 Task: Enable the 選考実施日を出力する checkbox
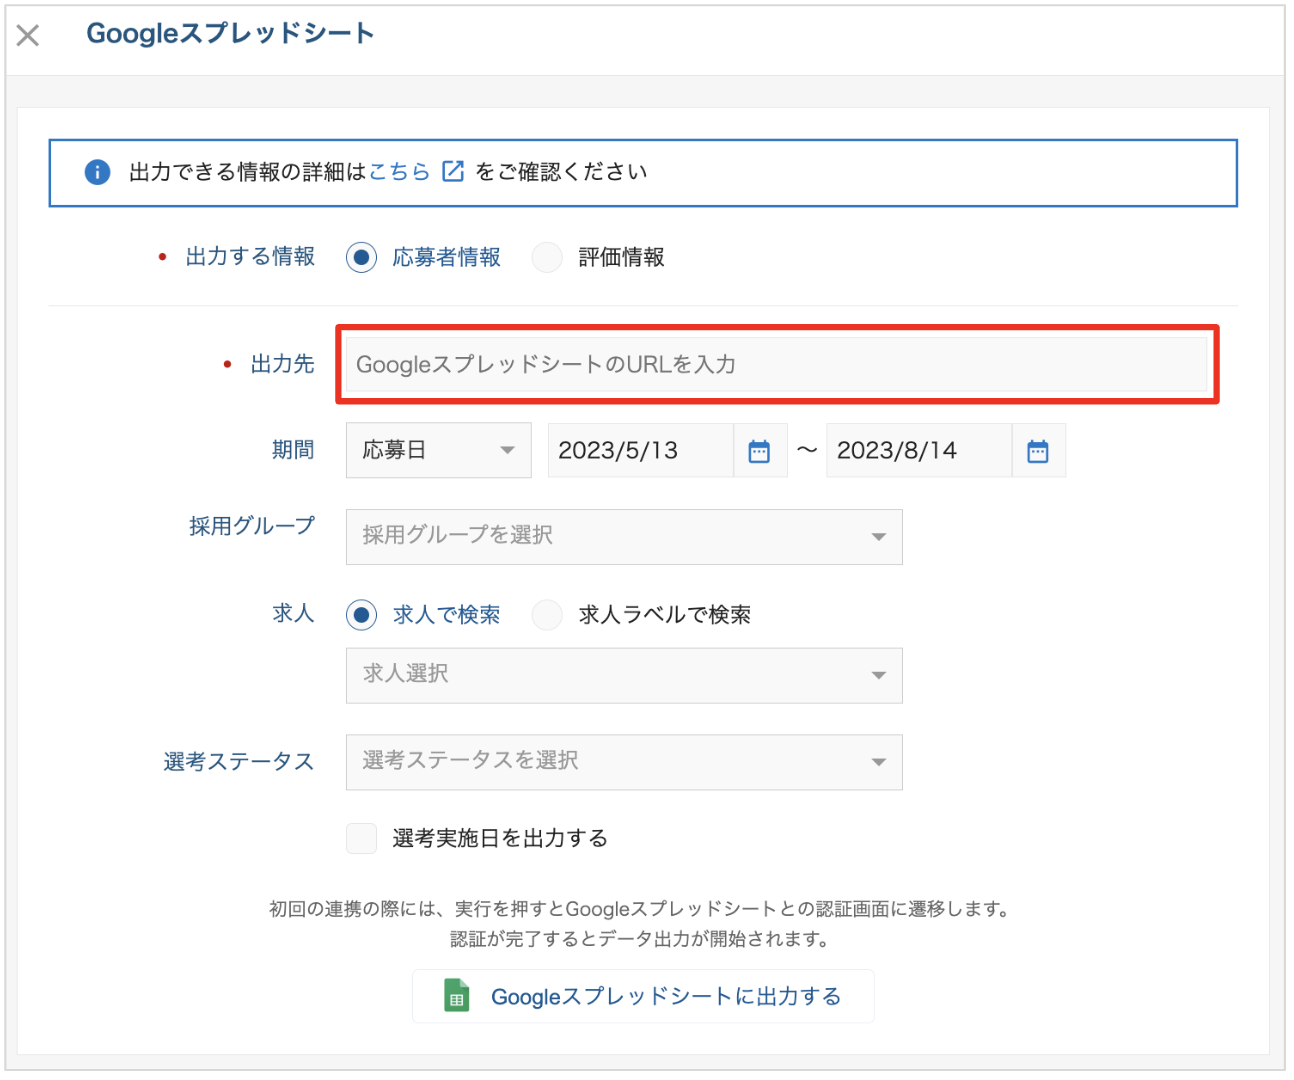coord(361,838)
